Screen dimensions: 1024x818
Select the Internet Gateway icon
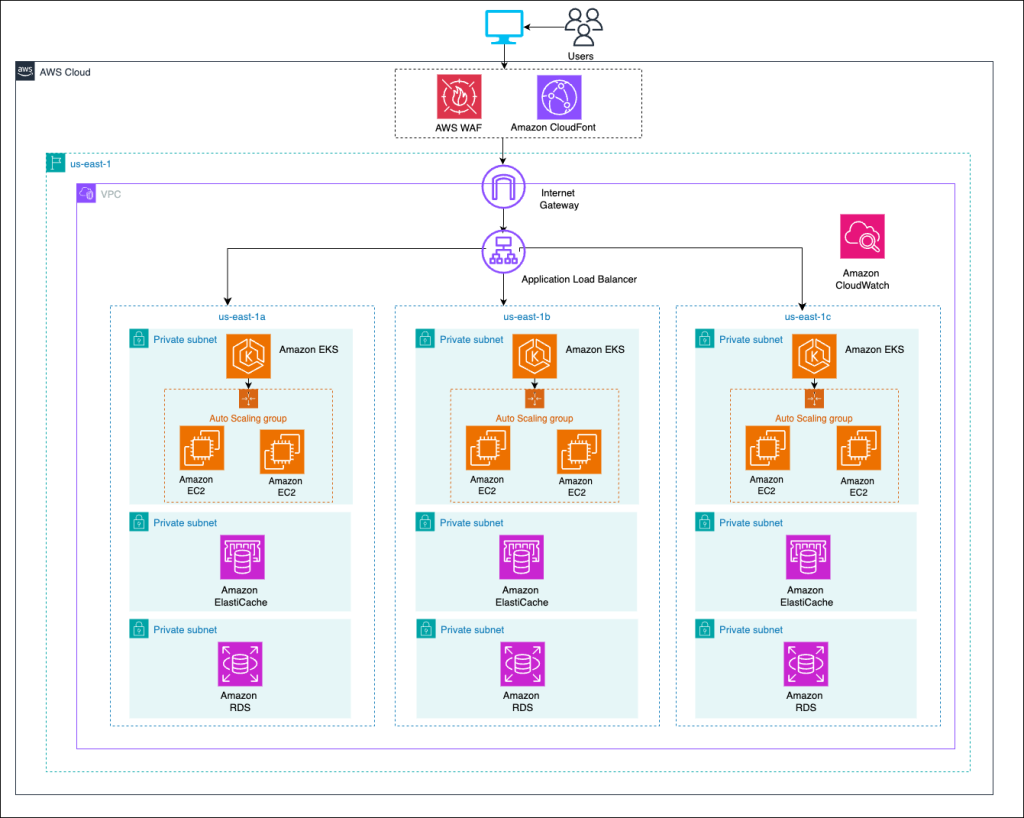click(x=503, y=186)
